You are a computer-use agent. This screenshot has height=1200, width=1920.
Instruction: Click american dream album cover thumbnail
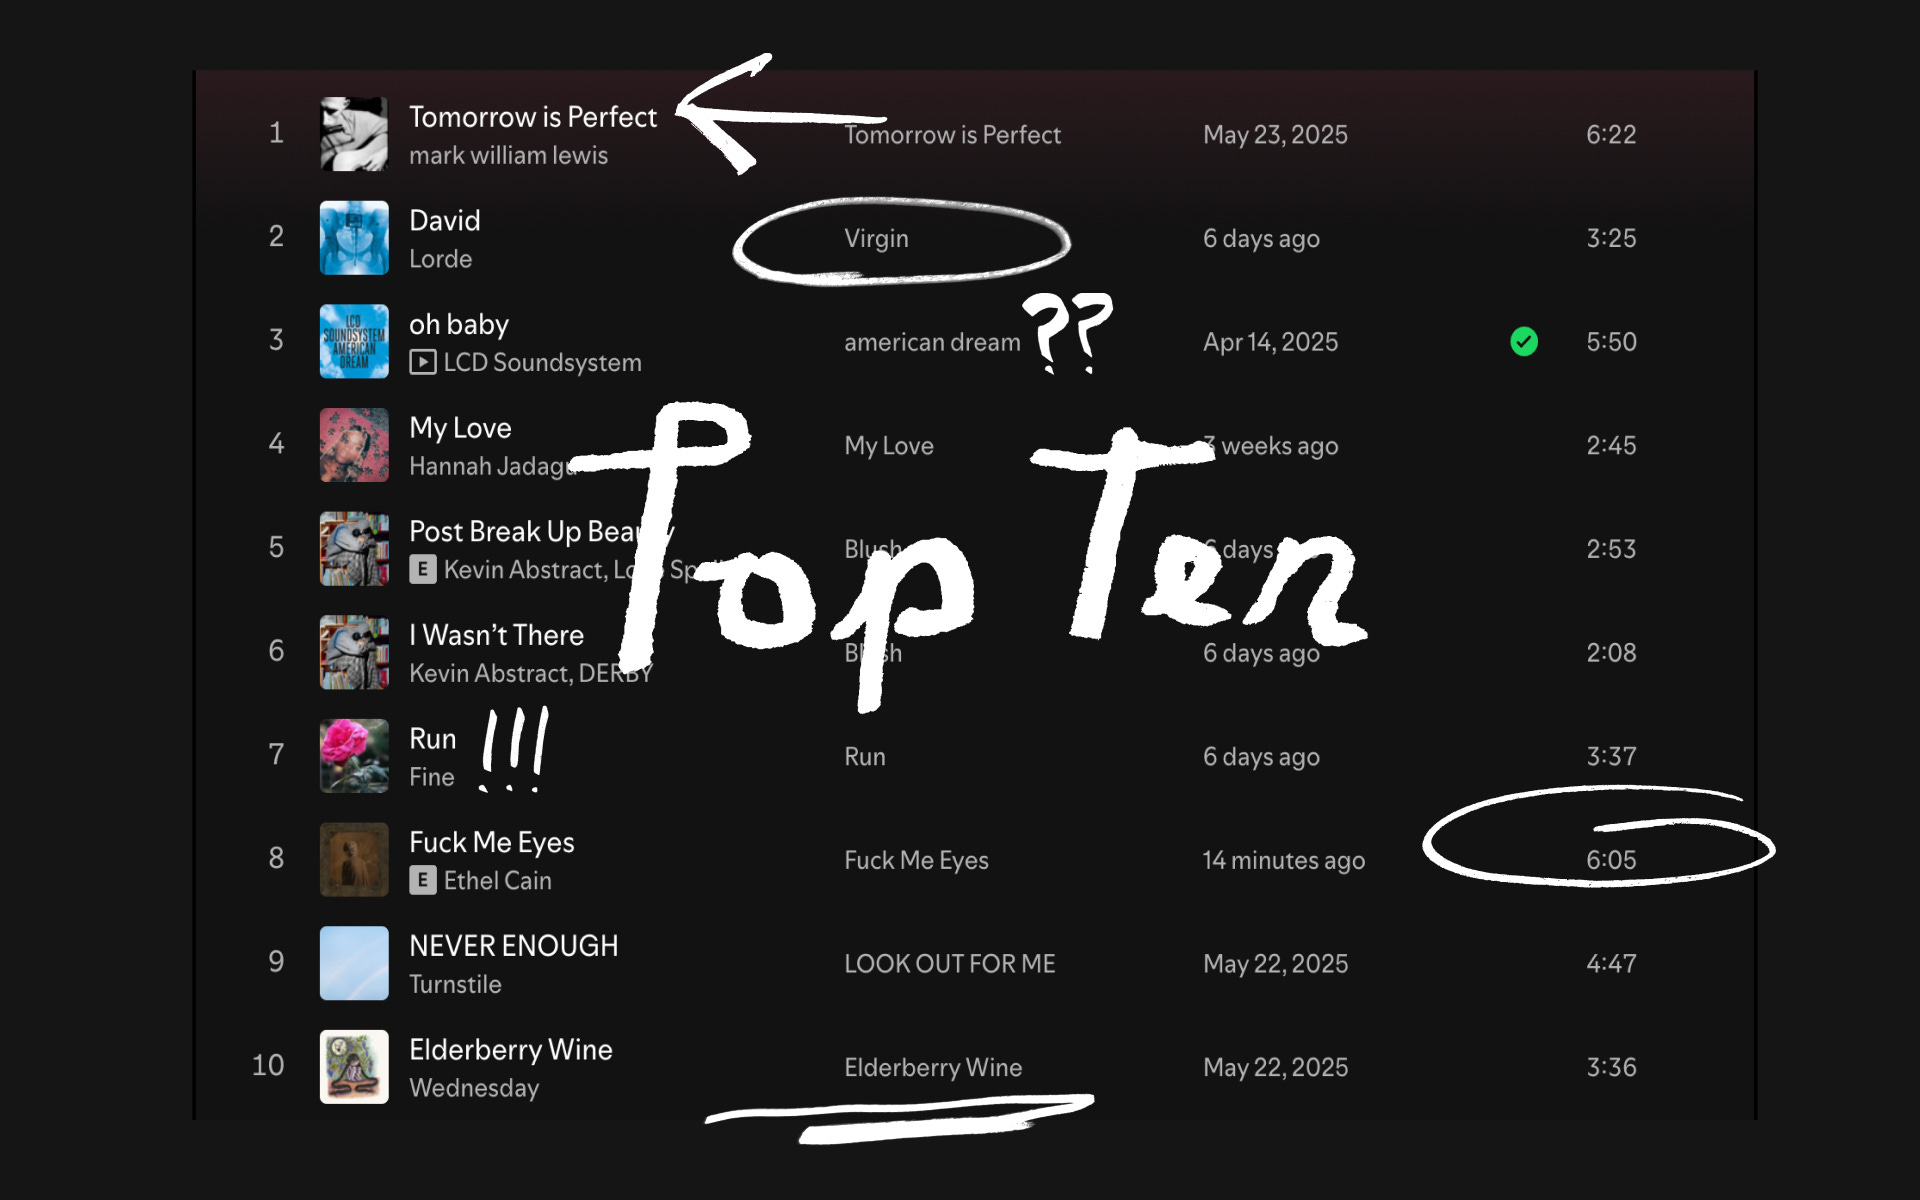(x=354, y=342)
